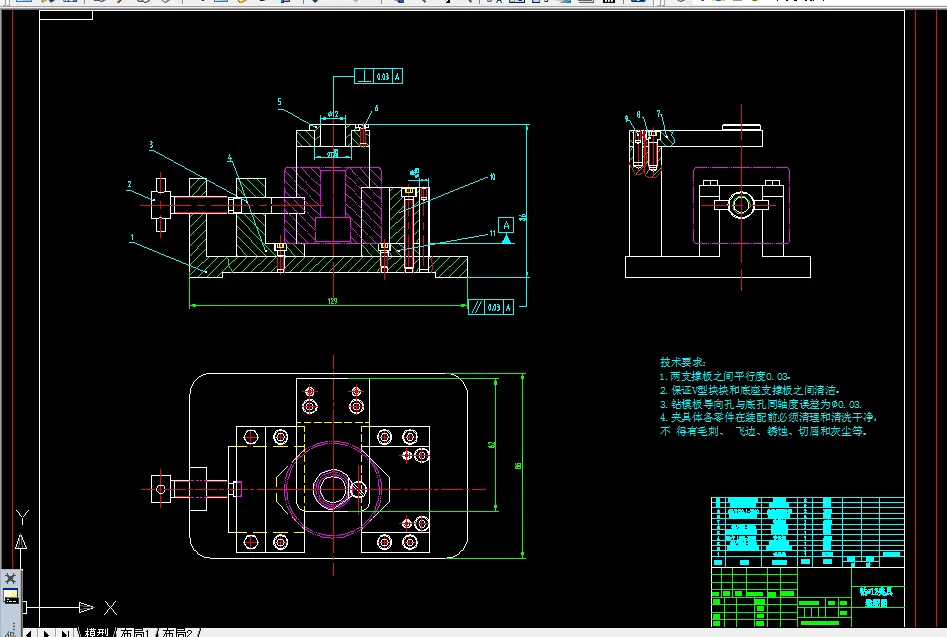Image resolution: width=947 pixels, height=637 pixels.
Task: Open the 布局1 layout tab
Action: pyautogui.click(x=135, y=632)
